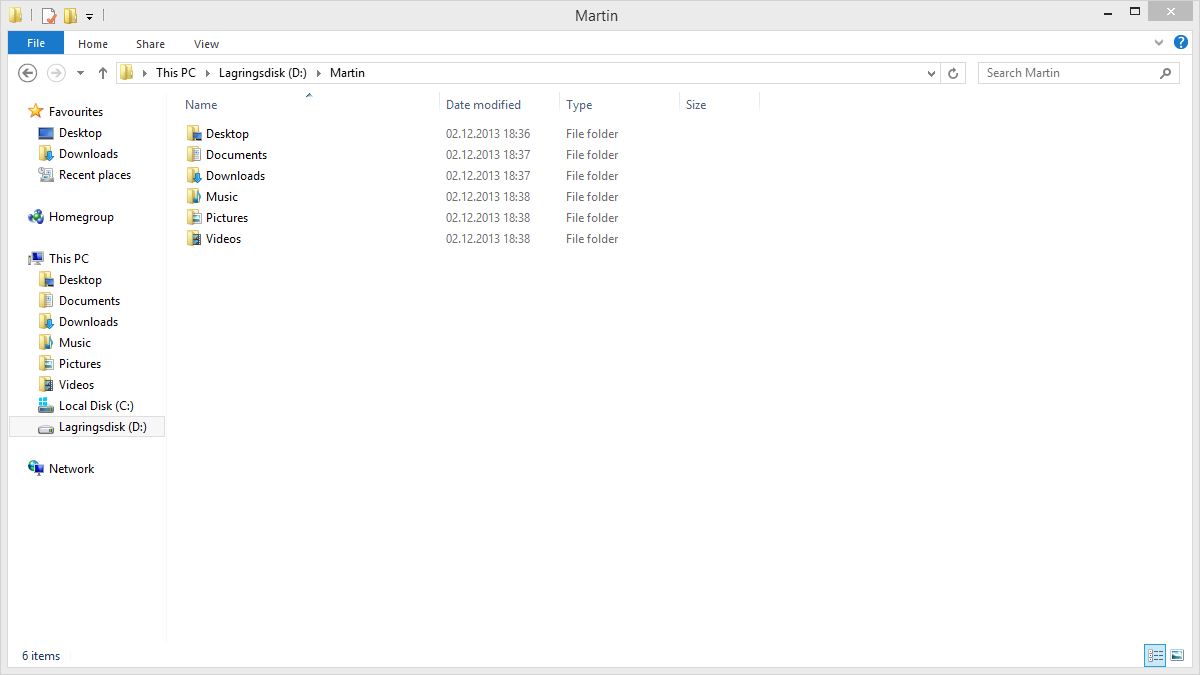The height and width of the screenshot is (675, 1200).
Task: Switch to Details view in the status bar
Action: point(1156,656)
